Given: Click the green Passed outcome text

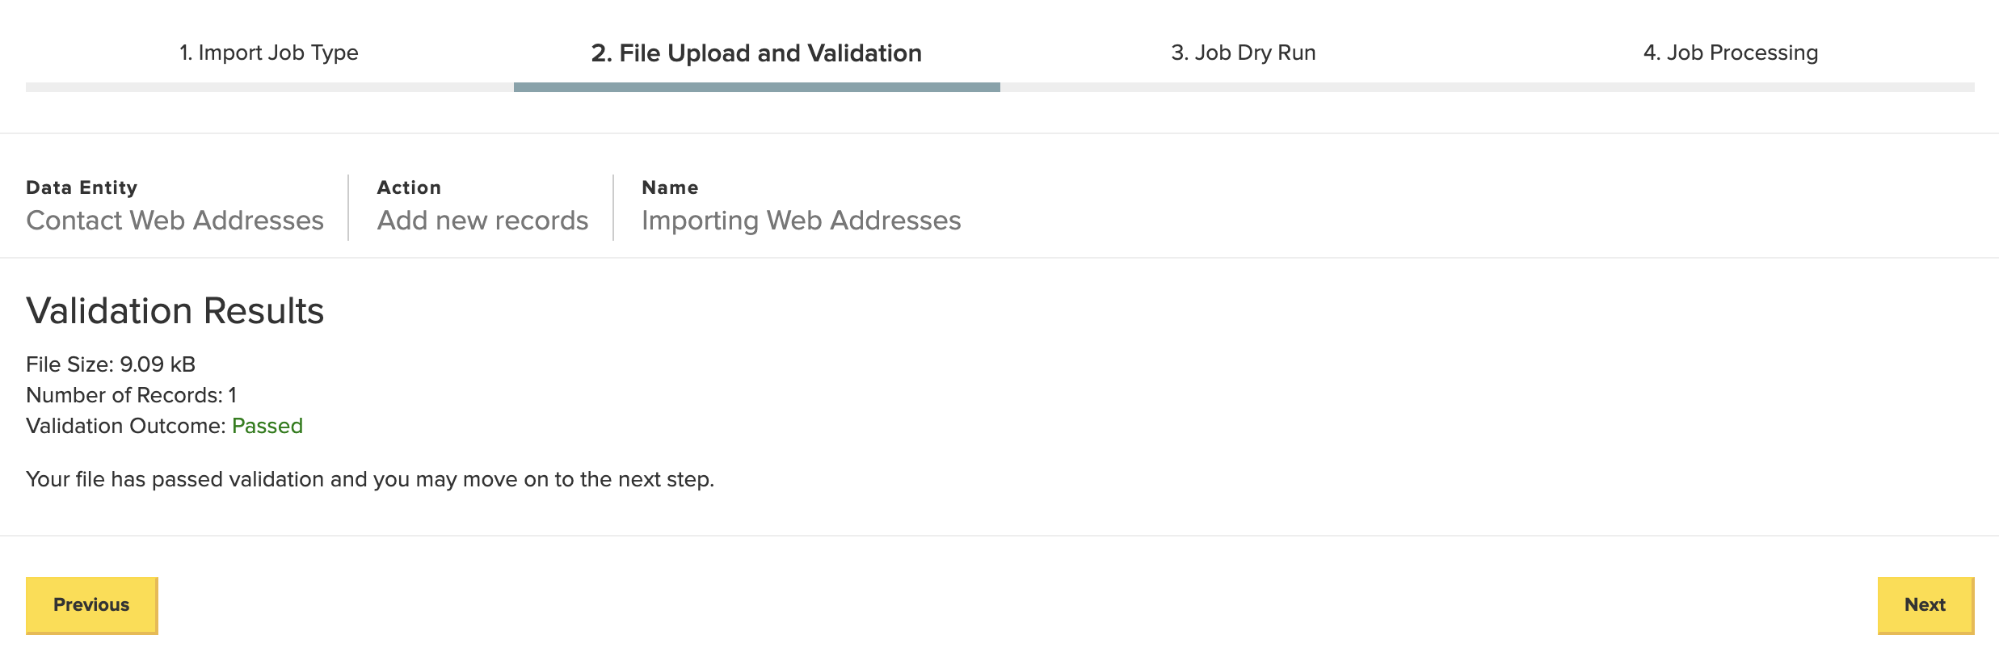Looking at the screenshot, I should (x=267, y=426).
